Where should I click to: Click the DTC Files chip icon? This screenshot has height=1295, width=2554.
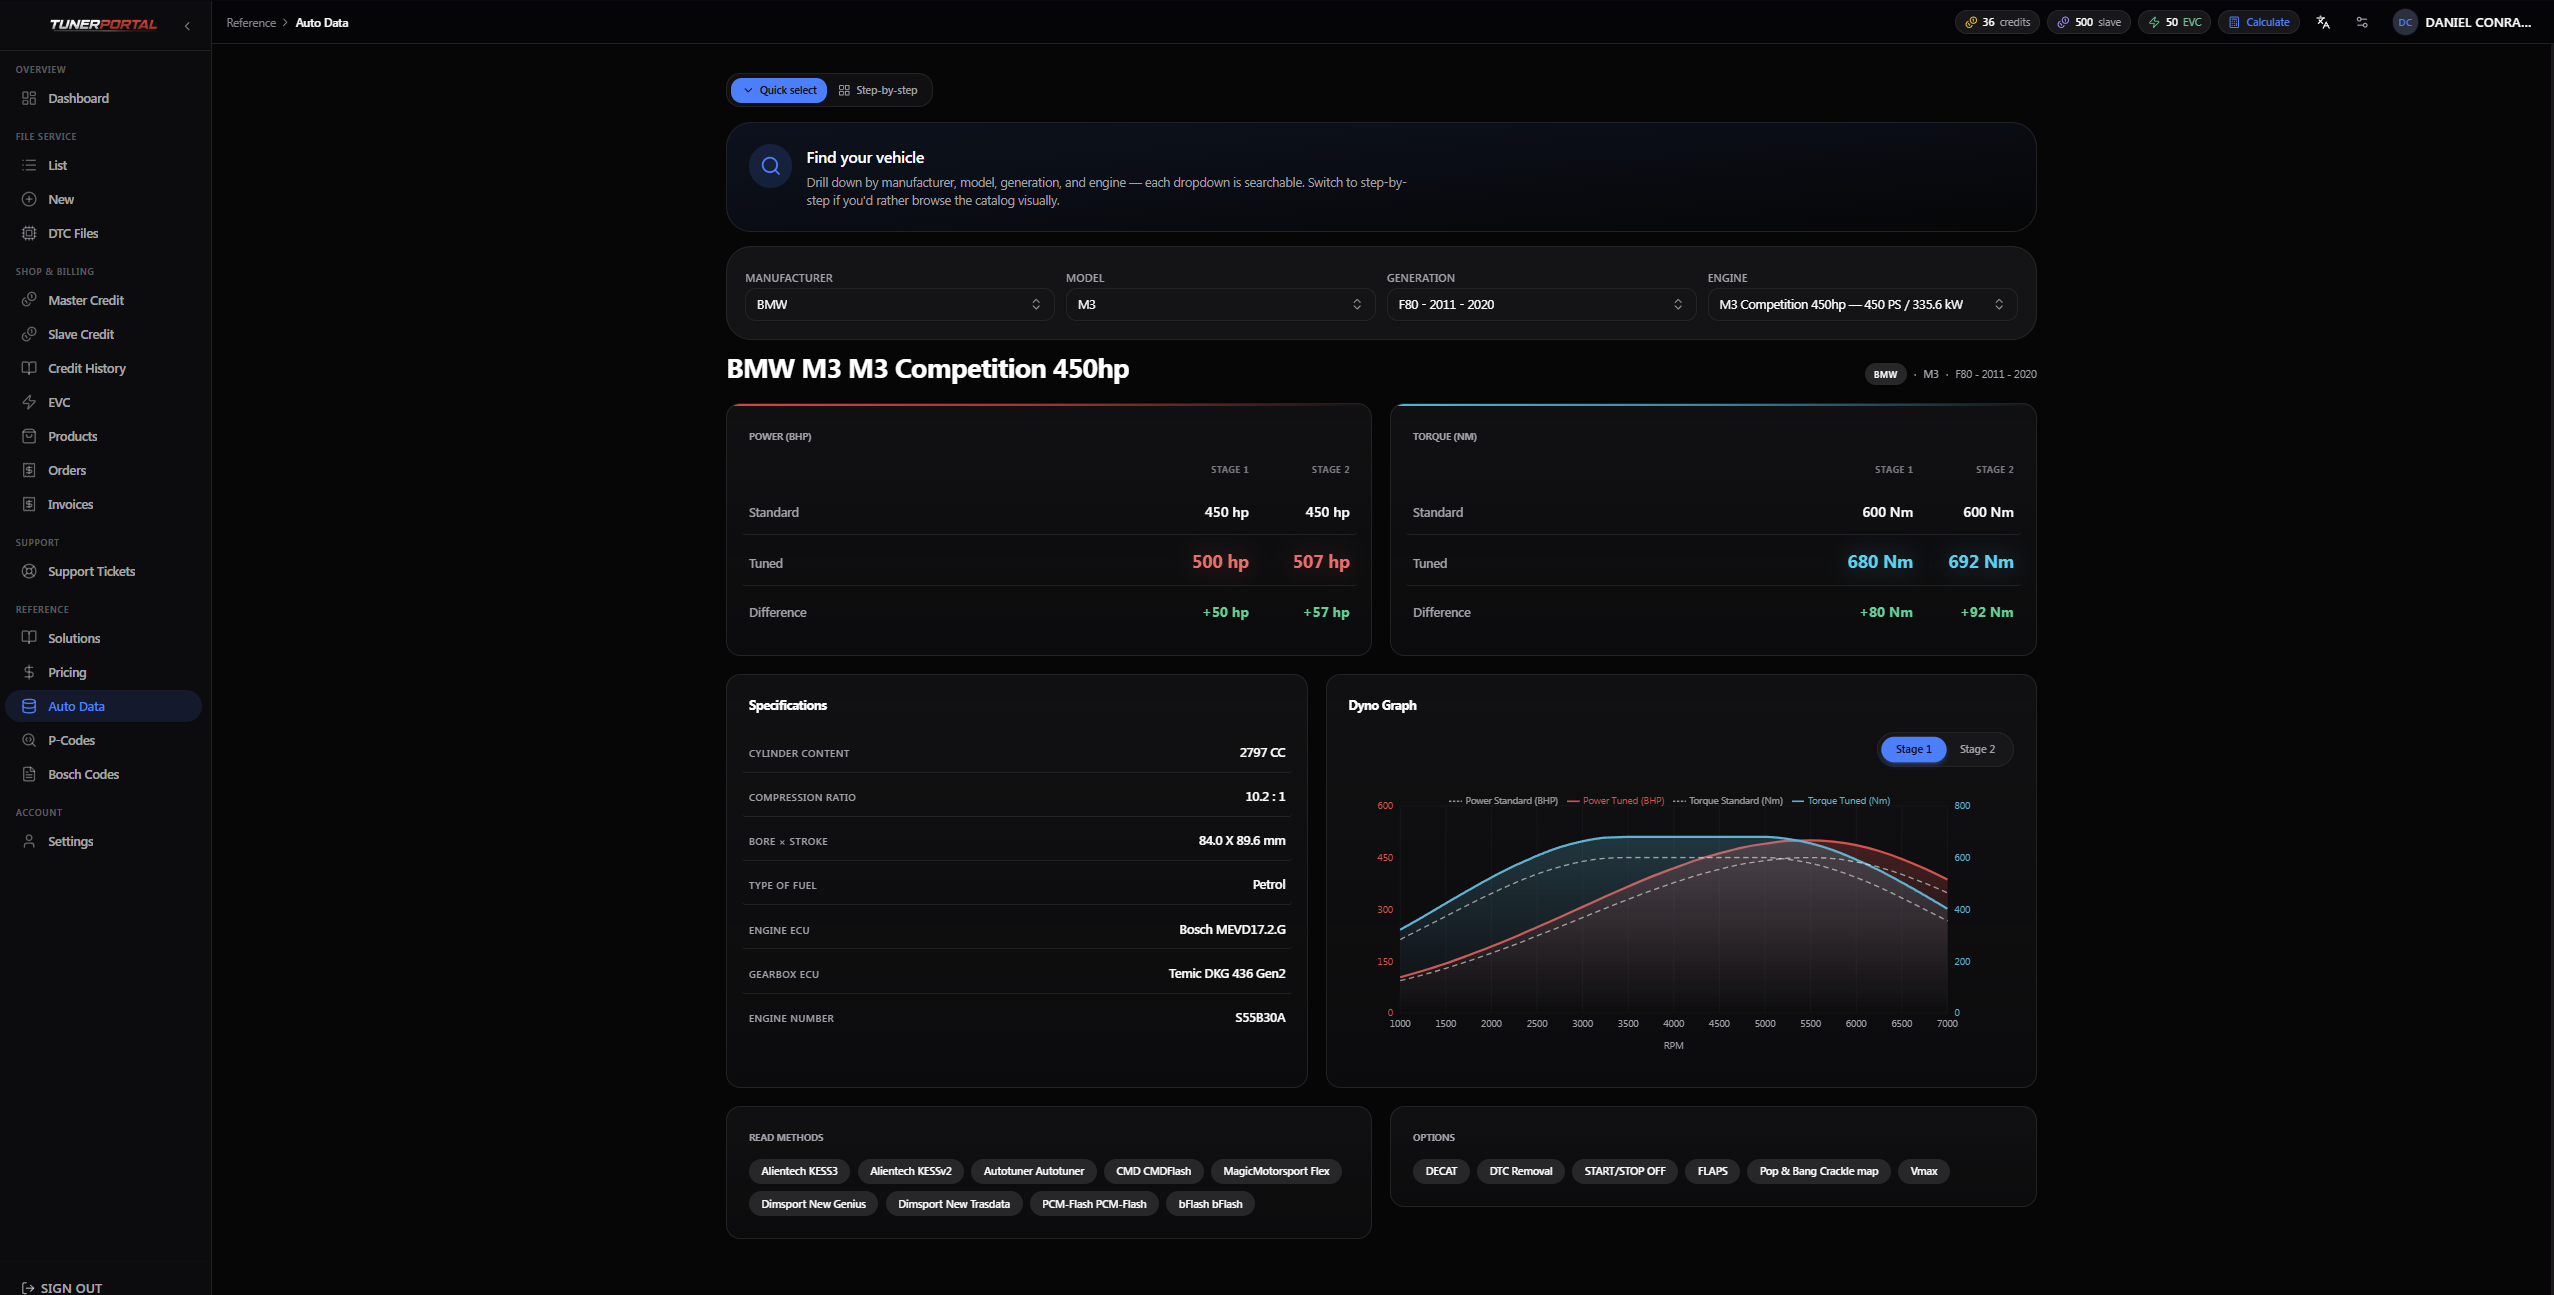(29, 233)
